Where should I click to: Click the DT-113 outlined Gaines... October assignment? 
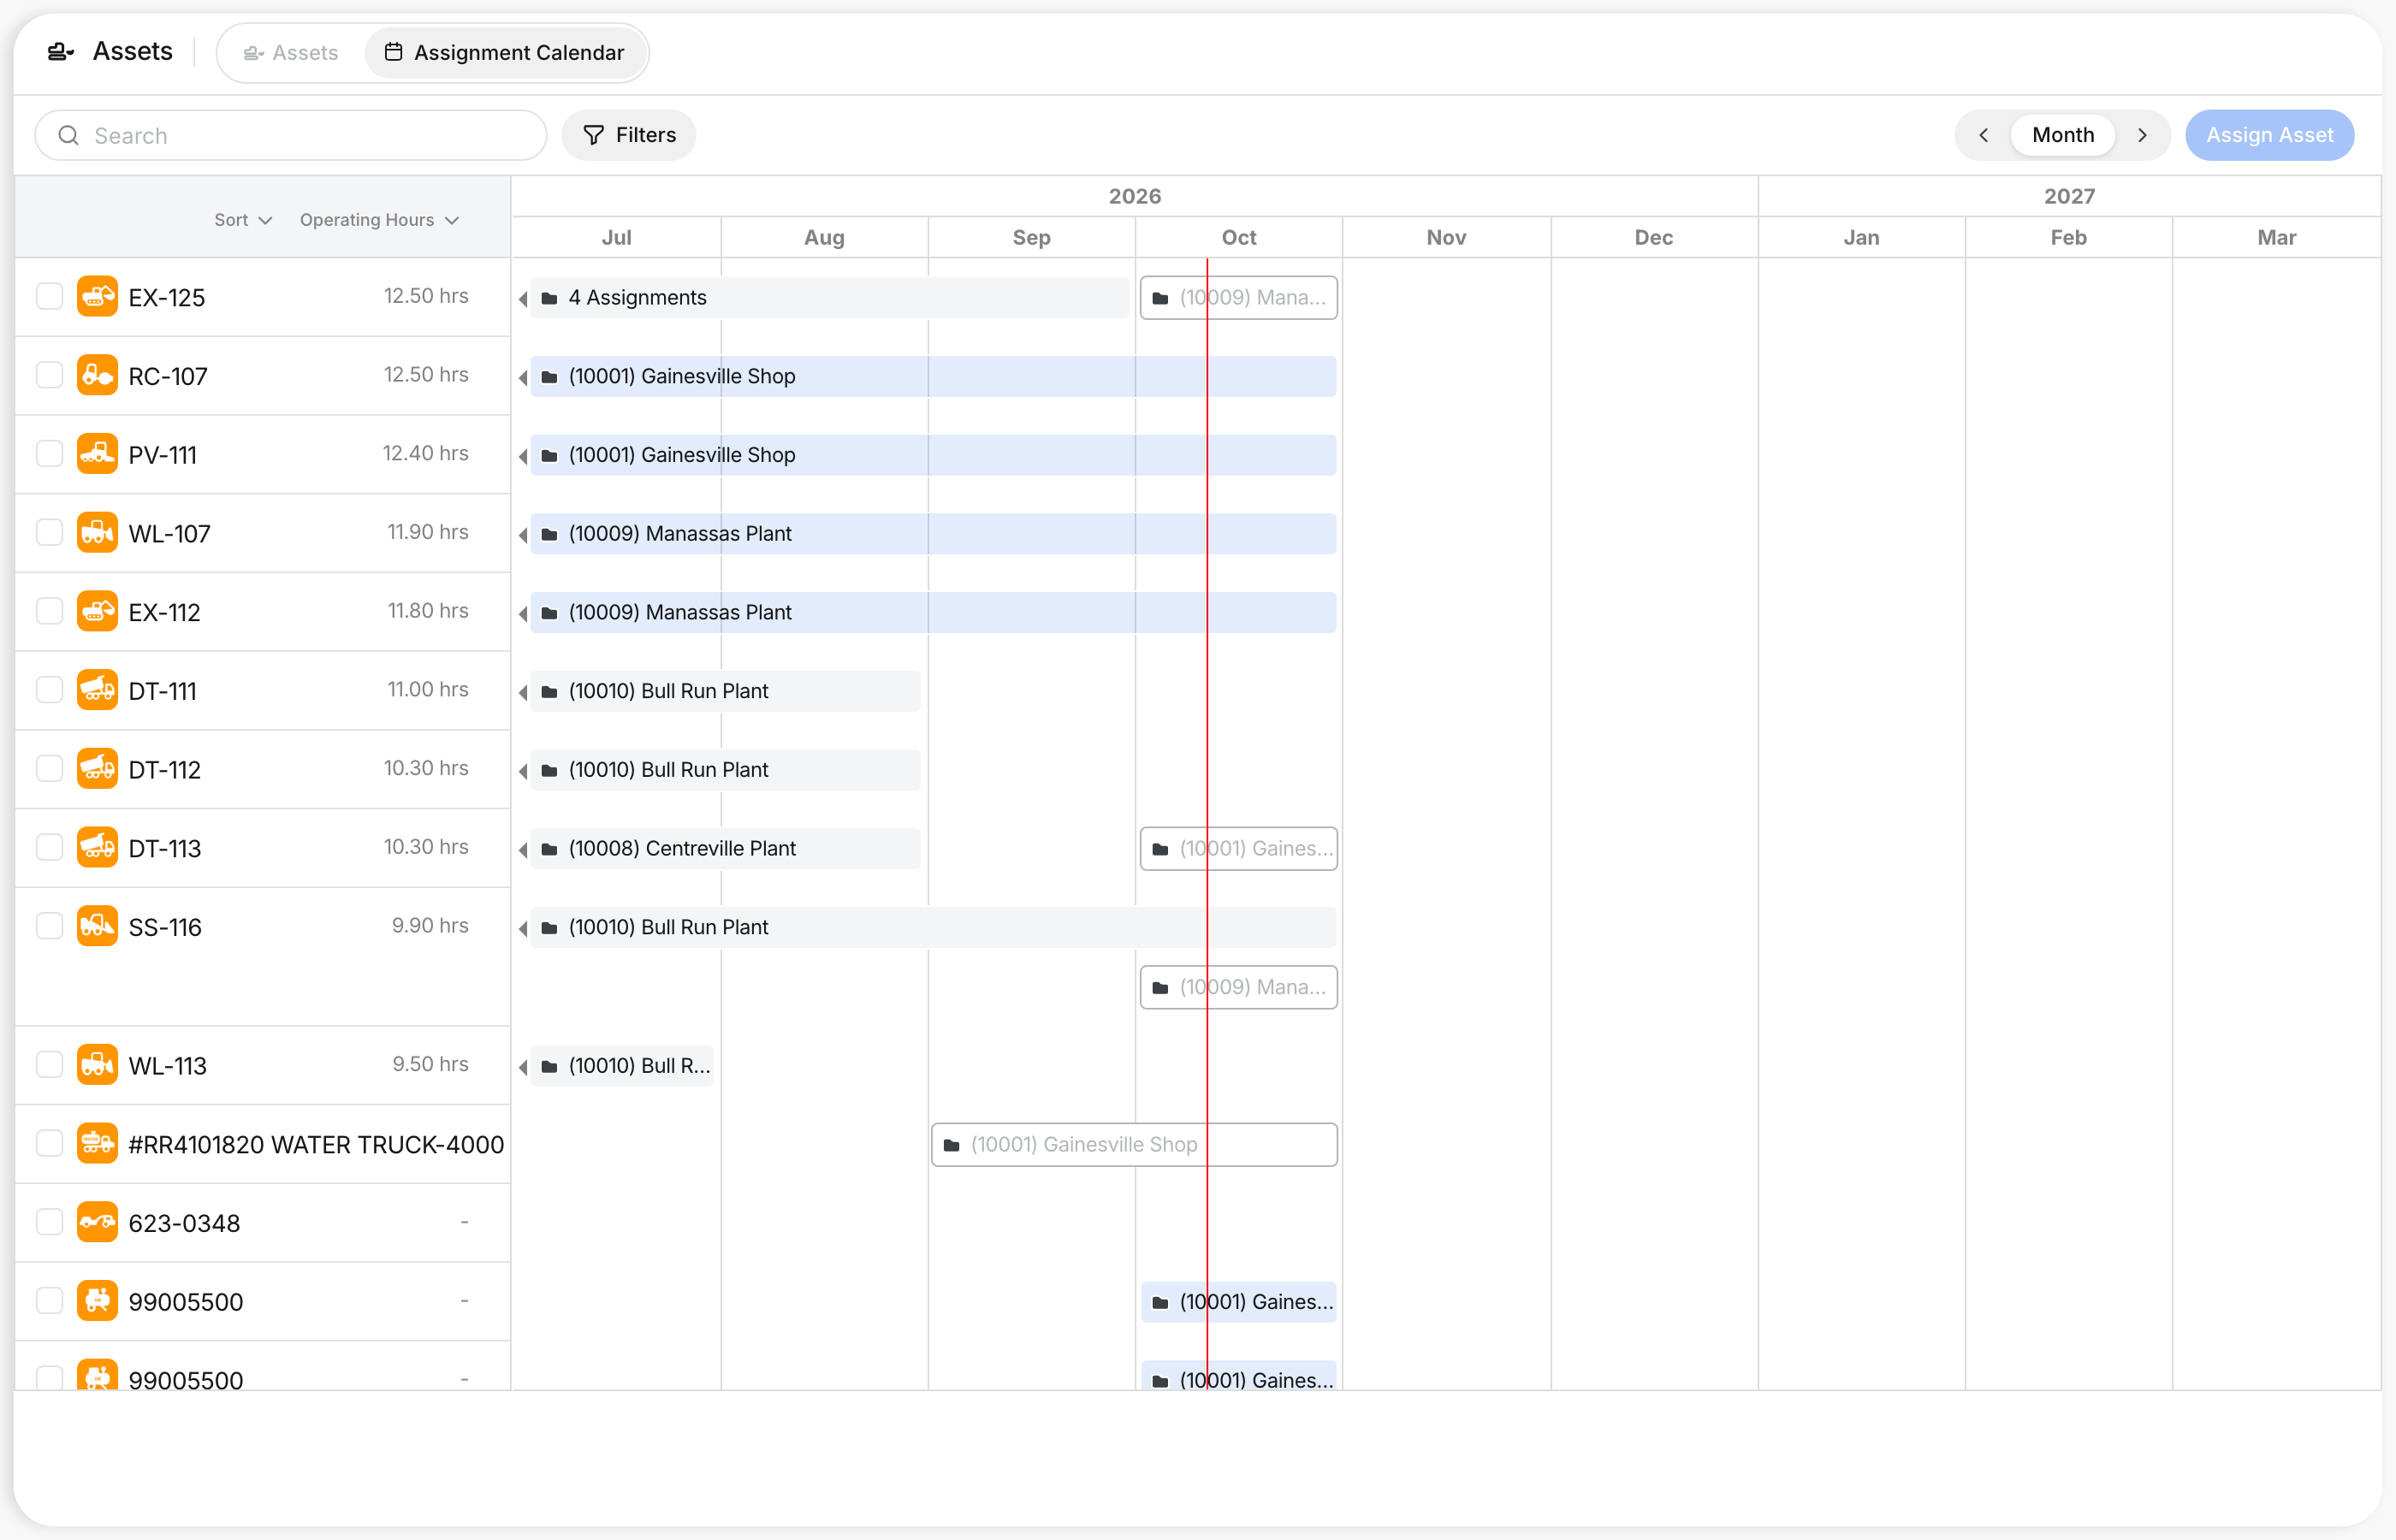tap(1239, 849)
